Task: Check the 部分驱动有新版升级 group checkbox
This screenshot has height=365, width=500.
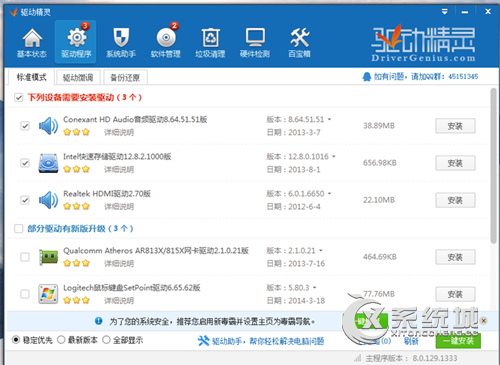Action: (x=19, y=229)
